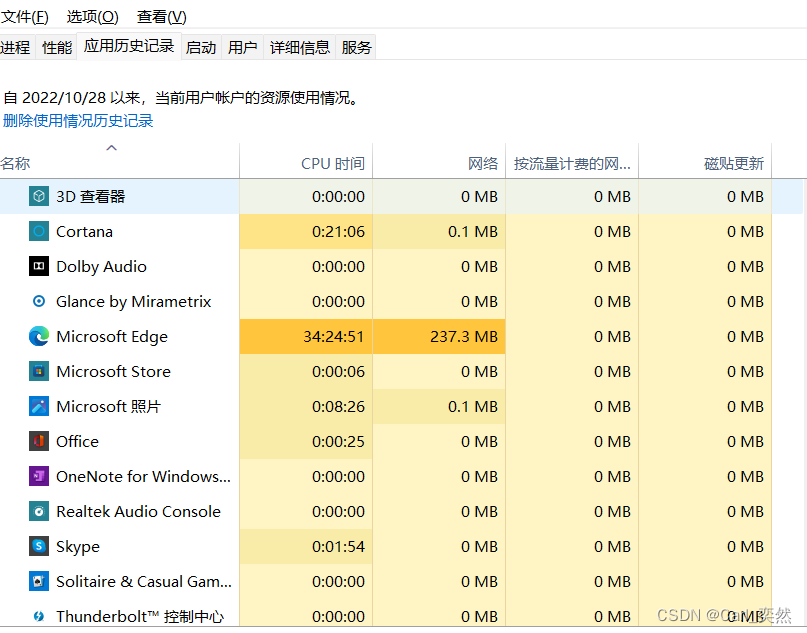Open the 文件(F) menu
The width and height of the screenshot is (807, 633).
coord(24,17)
